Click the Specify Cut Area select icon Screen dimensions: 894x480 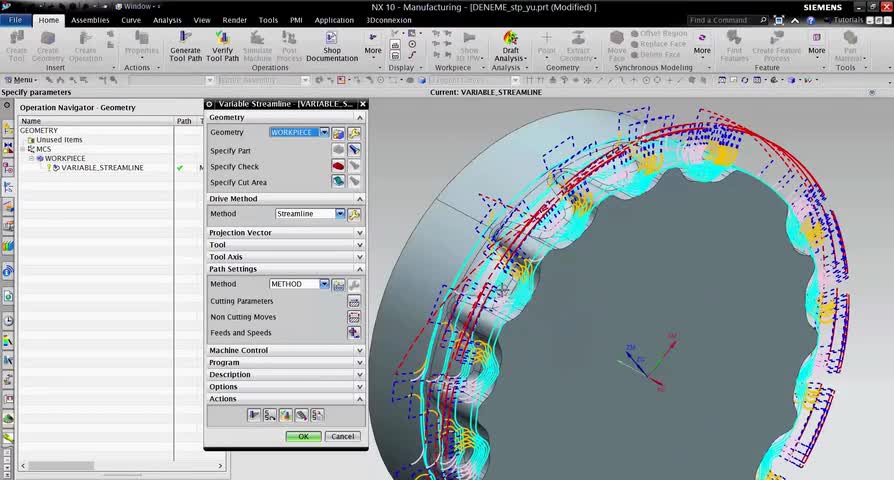[338, 182]
